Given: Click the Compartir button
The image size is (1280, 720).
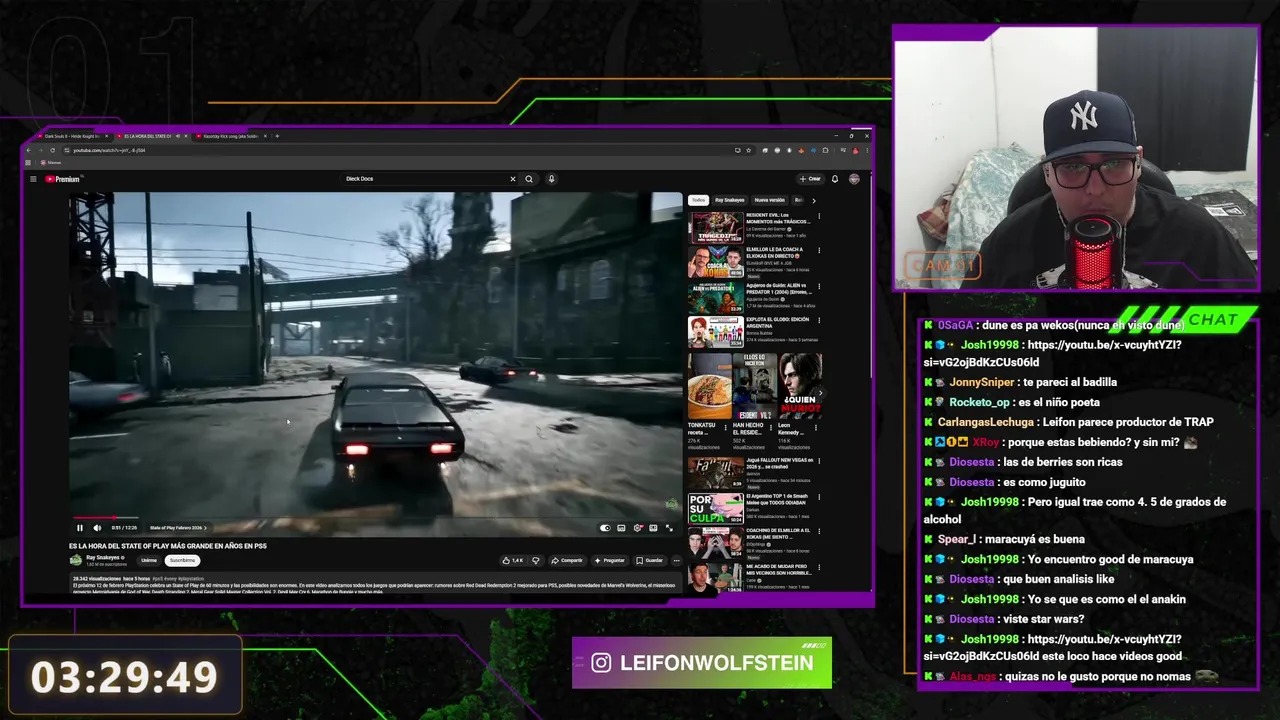Looking at the screenshot, I should 567,560.
